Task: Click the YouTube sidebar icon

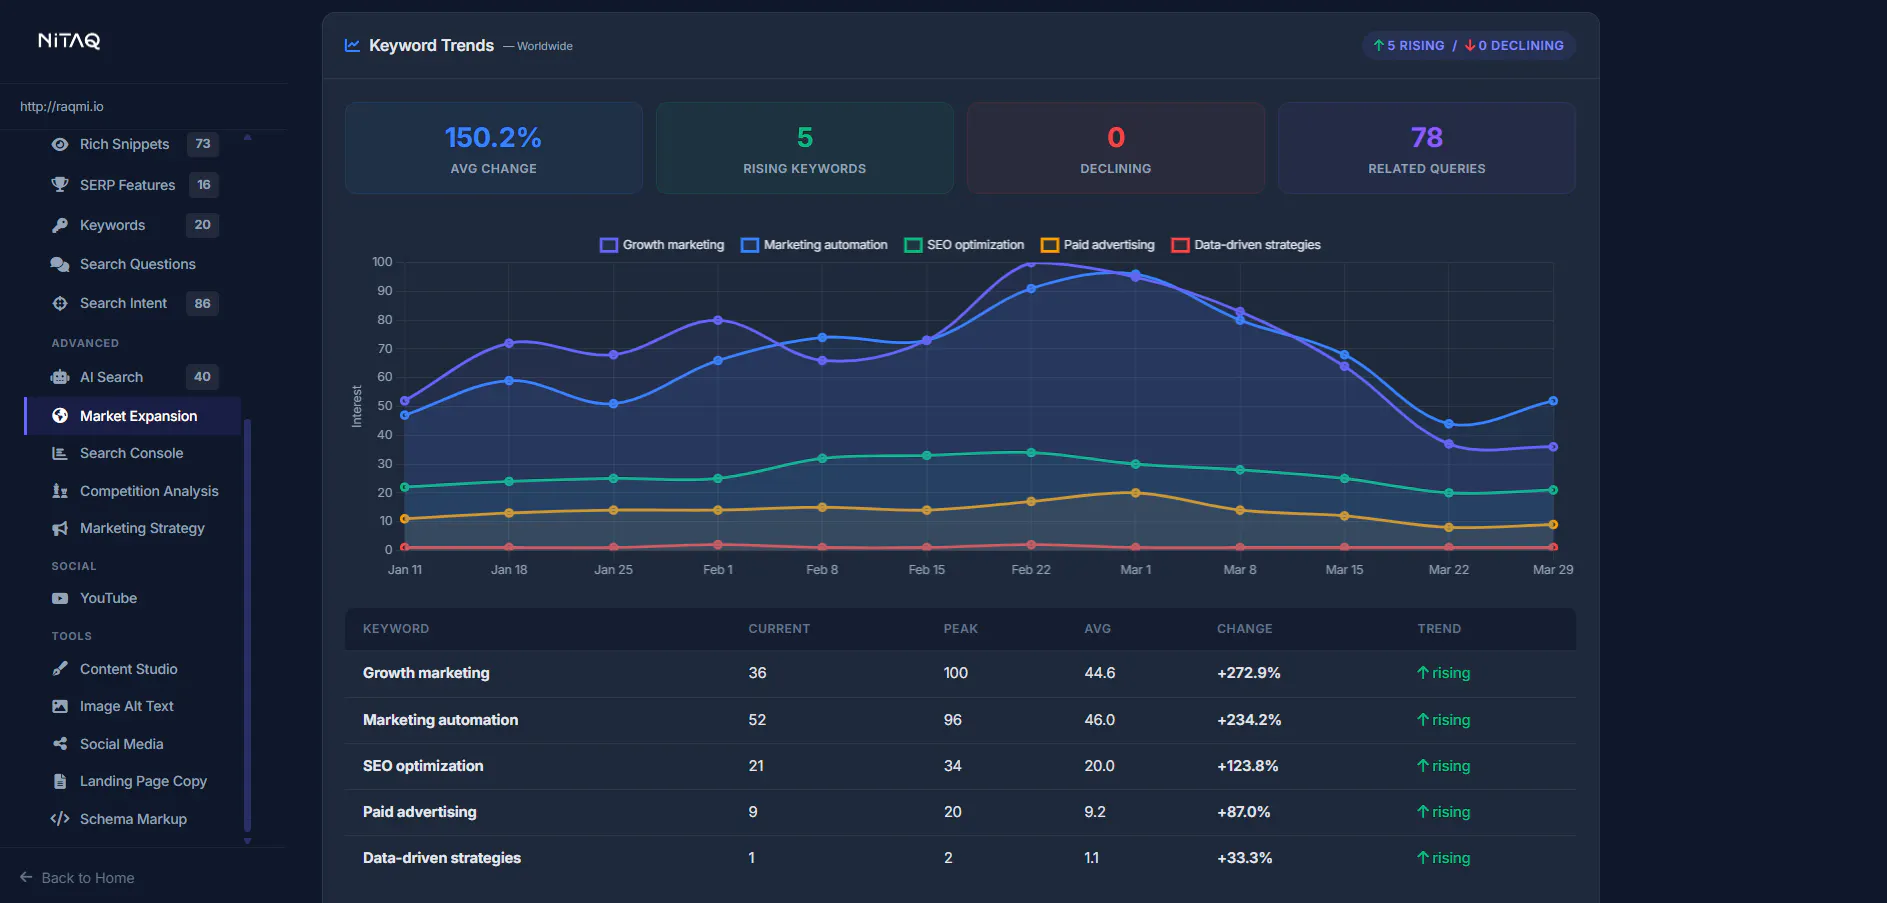Action: pos(60,598)
